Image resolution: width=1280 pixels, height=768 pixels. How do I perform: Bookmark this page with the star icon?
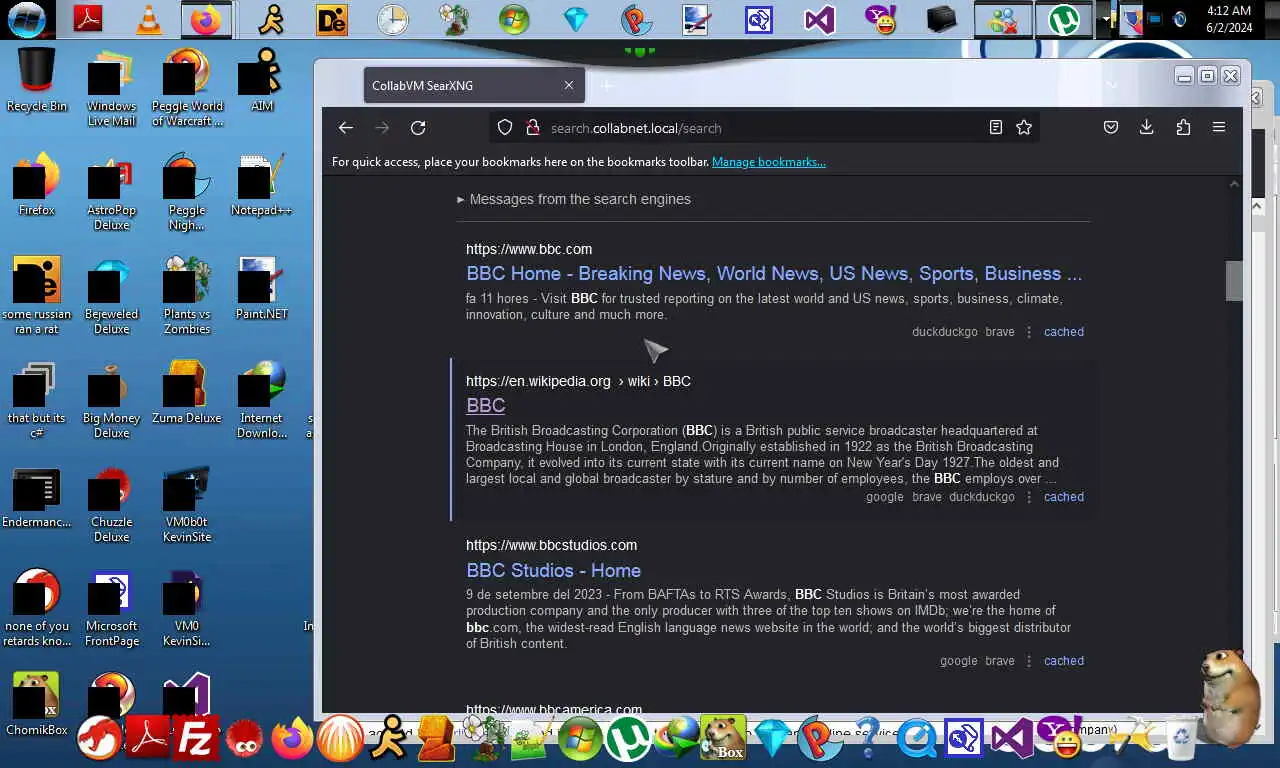click(1024, 128)
